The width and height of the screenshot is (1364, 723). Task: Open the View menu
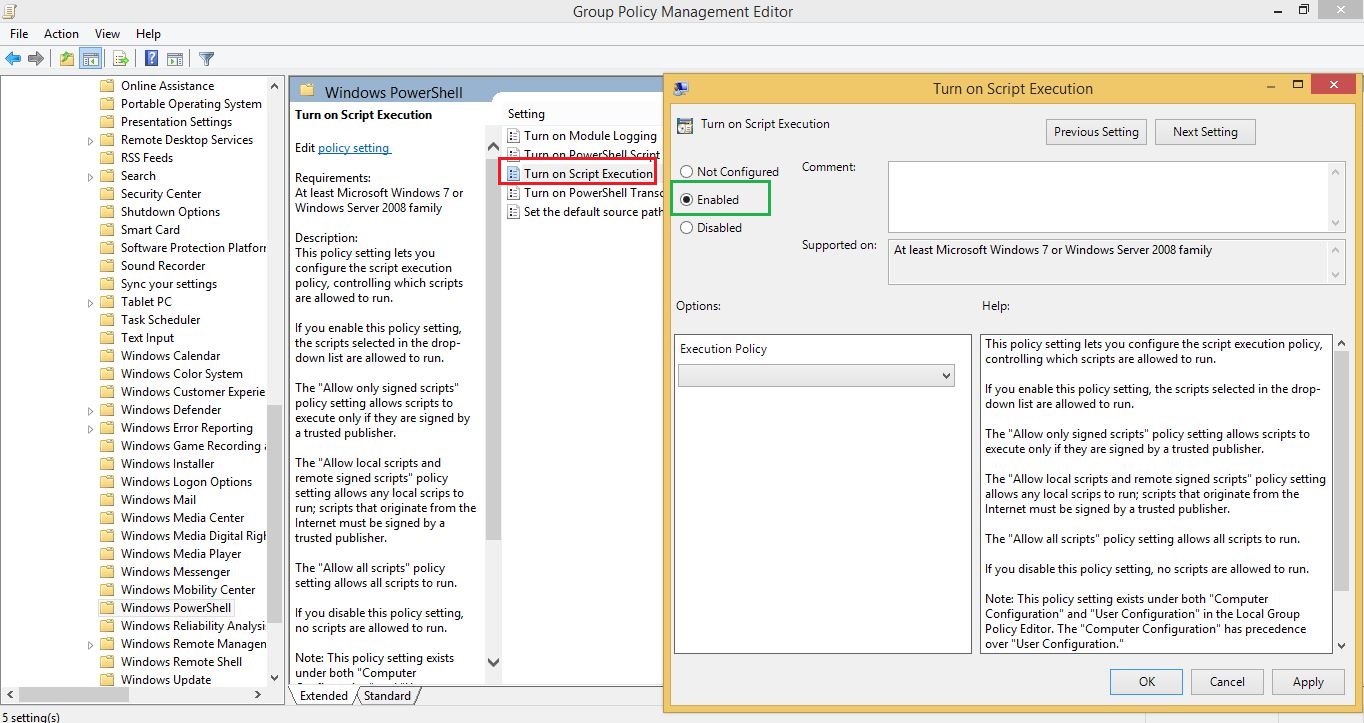click(107, 34)
